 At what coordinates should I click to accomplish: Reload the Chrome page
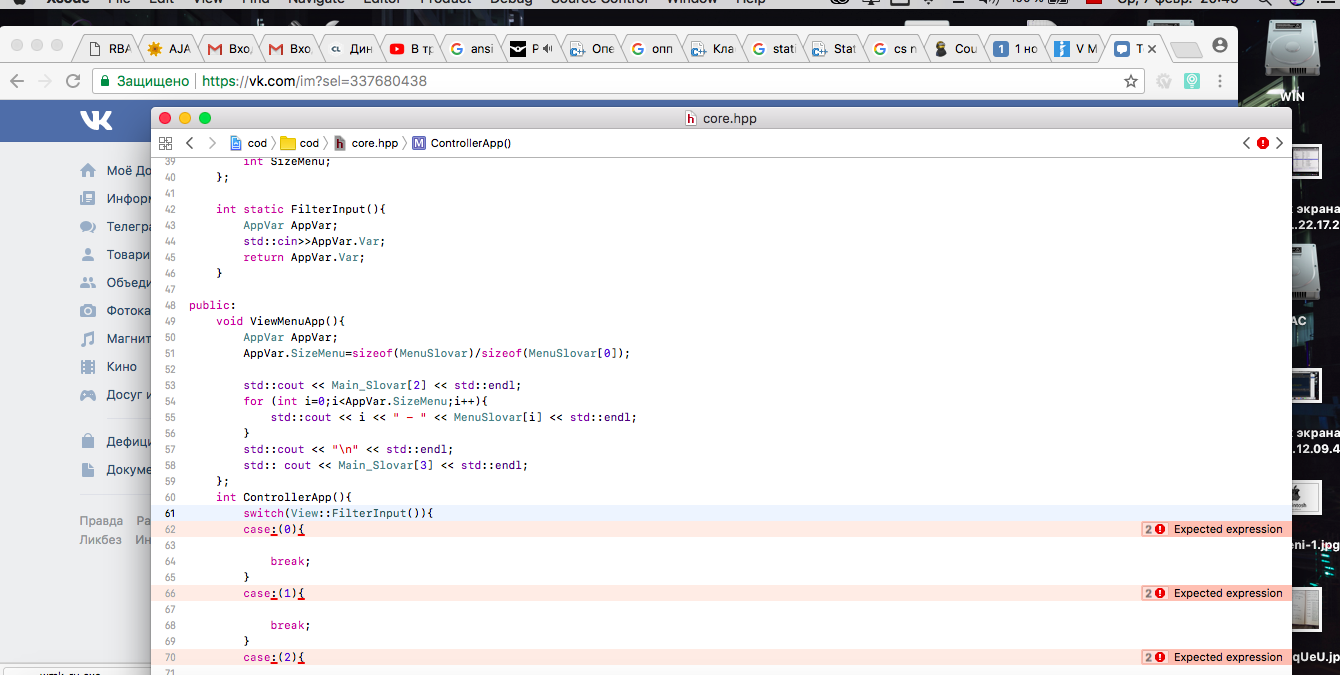point(73,81)
